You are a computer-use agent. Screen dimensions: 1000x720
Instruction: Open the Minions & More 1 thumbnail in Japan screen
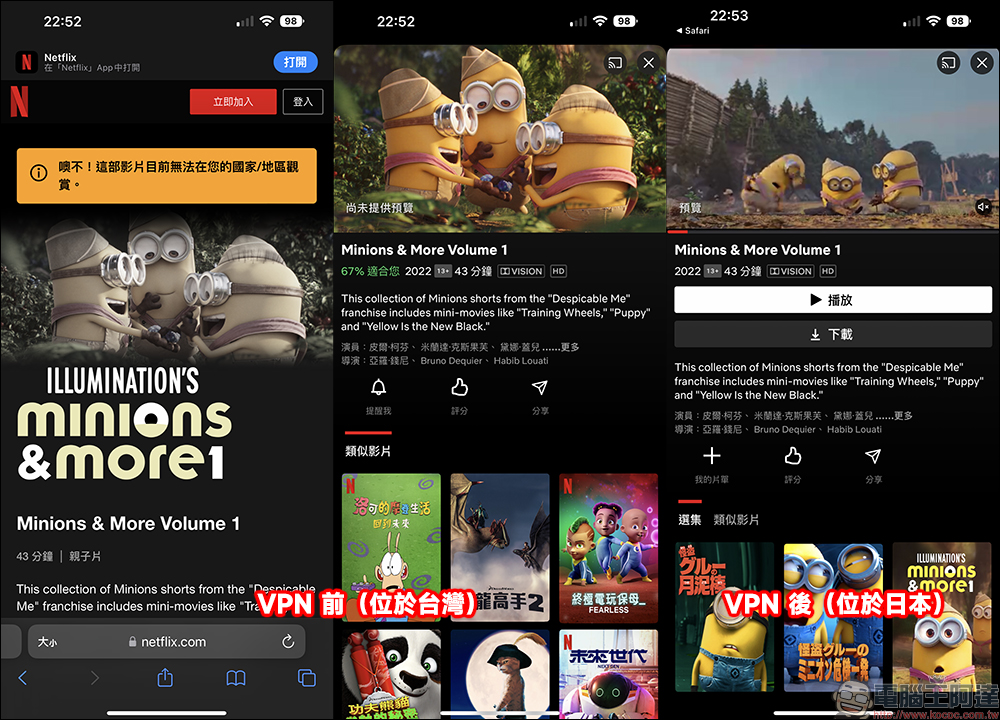(x=941, y=617)
